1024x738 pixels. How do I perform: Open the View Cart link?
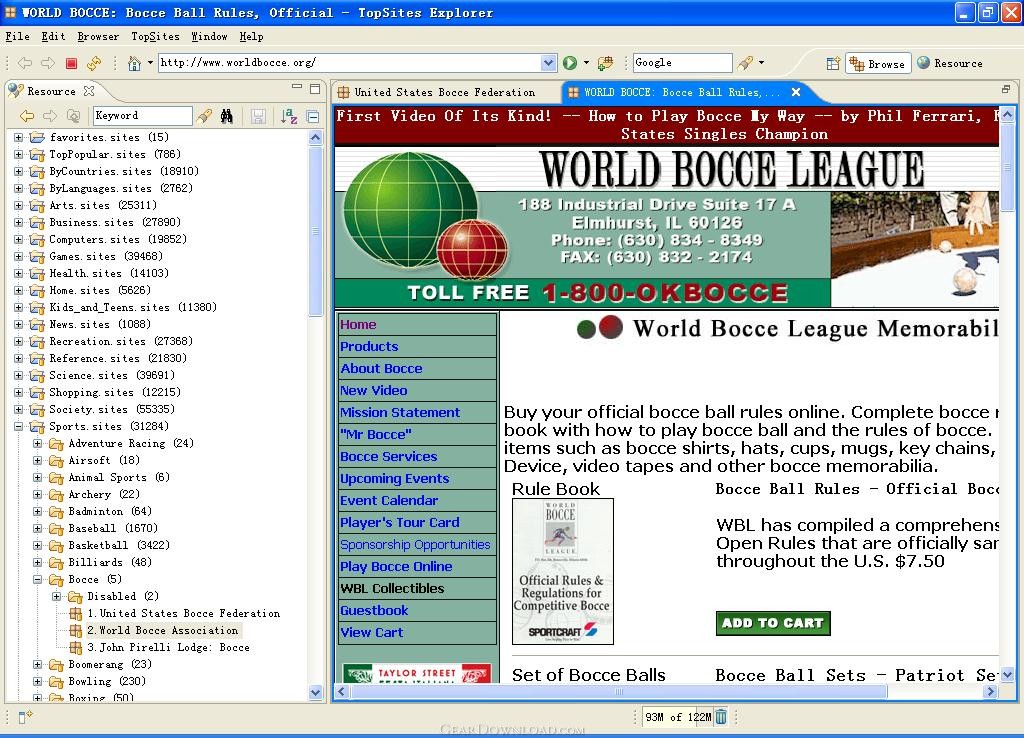coord(372,632)
